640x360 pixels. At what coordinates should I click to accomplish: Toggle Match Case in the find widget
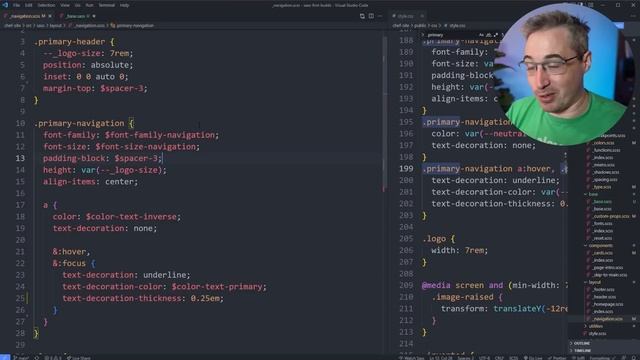[481, 35]
